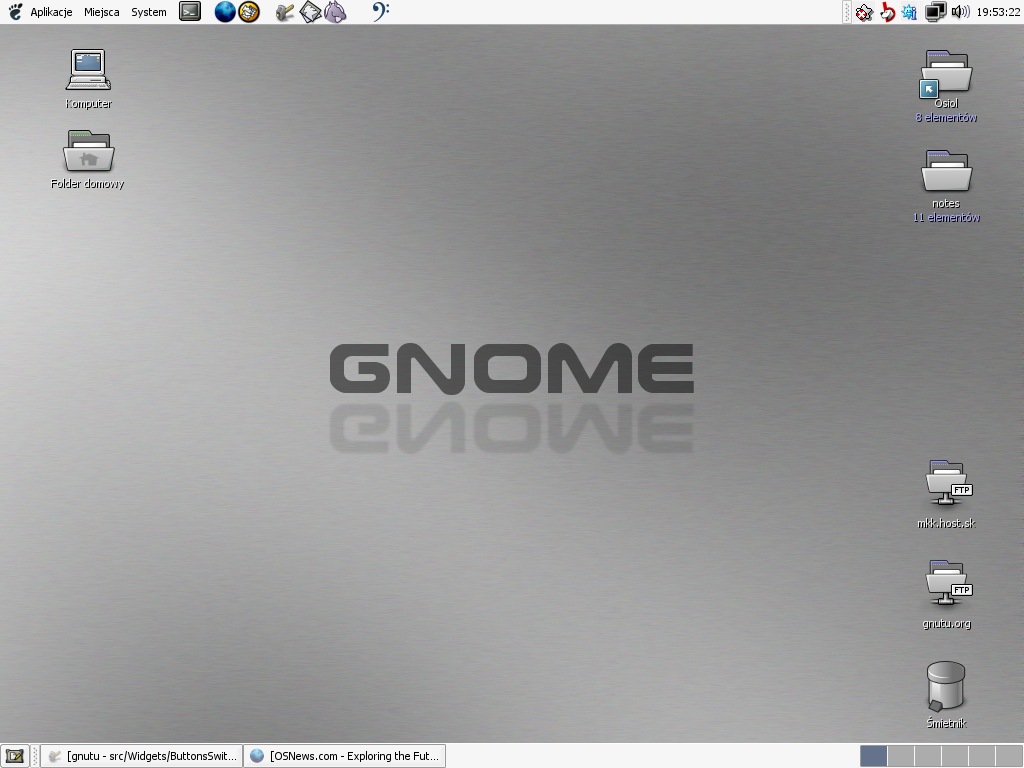Open the GNOME foot main menu icon
The height and width of the screenshot is (768, 1024).
15,12
